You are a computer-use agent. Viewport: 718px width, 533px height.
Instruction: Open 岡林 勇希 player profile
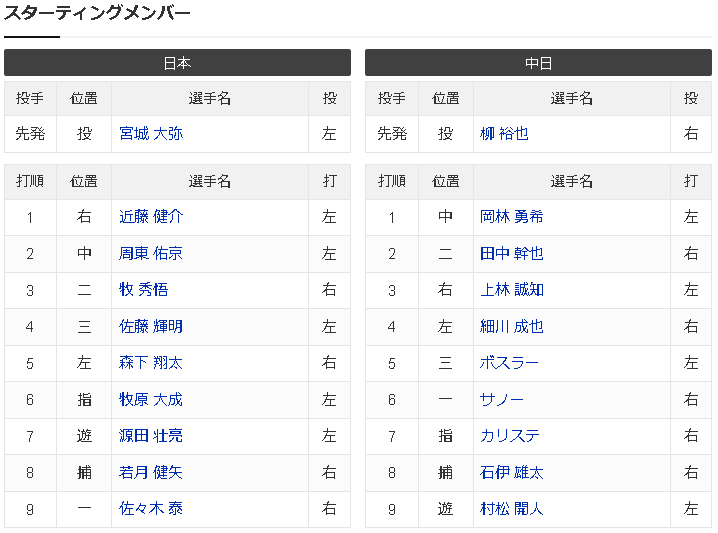click(x=512, y=217)
